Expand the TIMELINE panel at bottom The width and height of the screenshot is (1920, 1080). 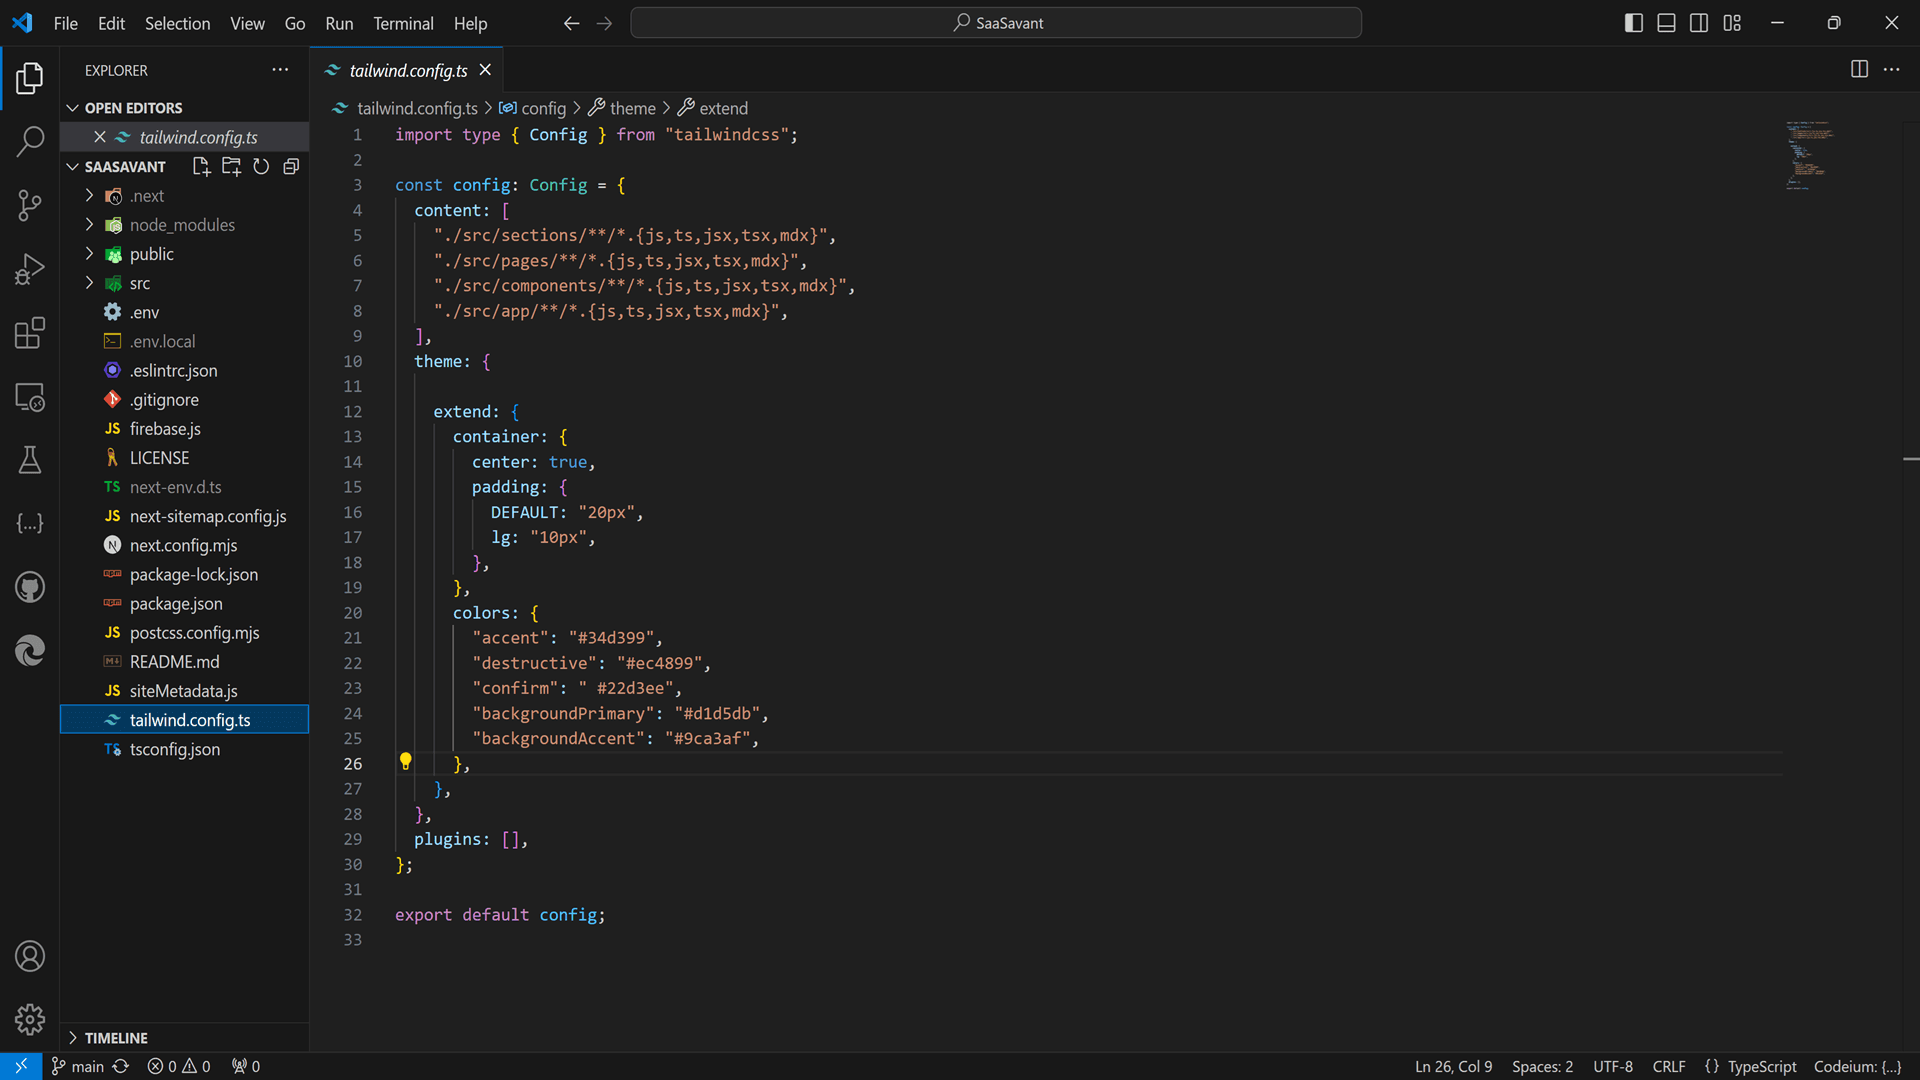coord(74,1036)
